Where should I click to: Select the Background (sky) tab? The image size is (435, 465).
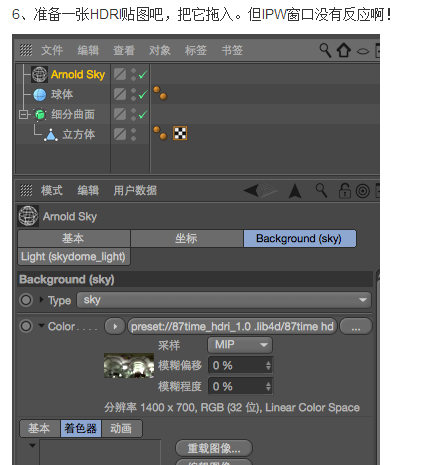[x=300, y=238]
